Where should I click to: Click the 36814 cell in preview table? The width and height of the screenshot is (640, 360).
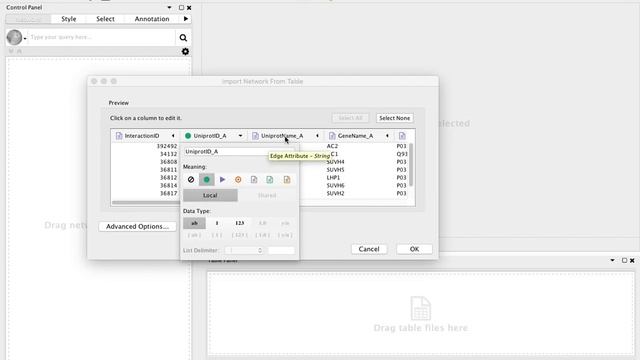tap(168, 186)
